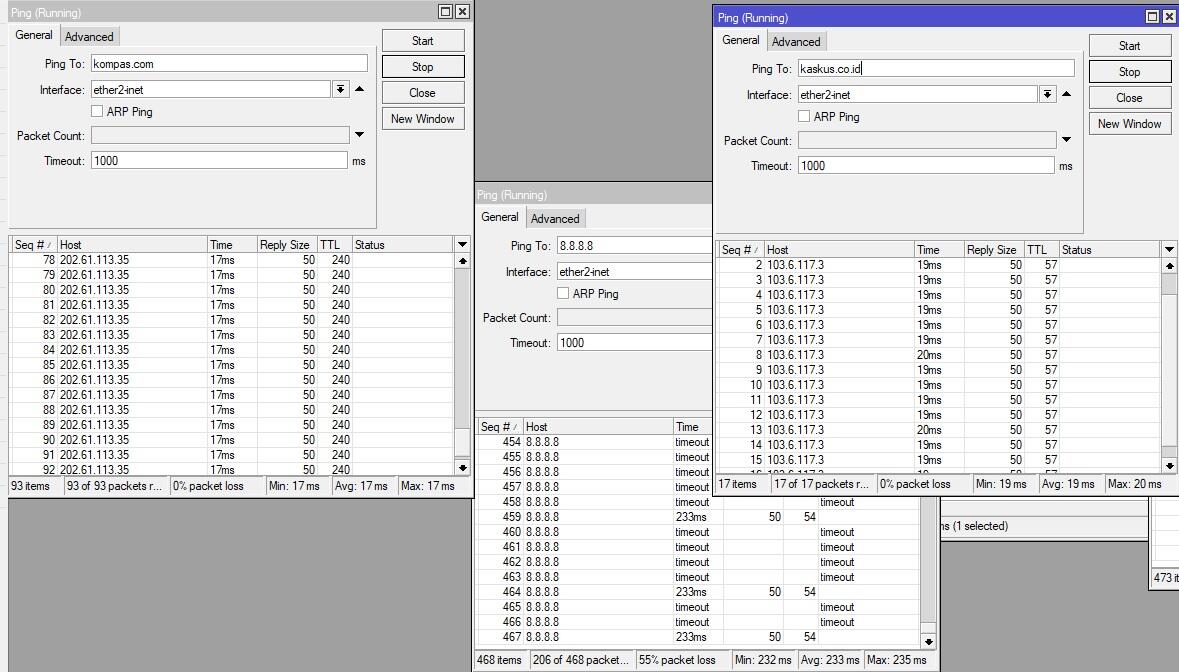Open Advanced tab in 8.8.8.8 window

tap(555, 219)
